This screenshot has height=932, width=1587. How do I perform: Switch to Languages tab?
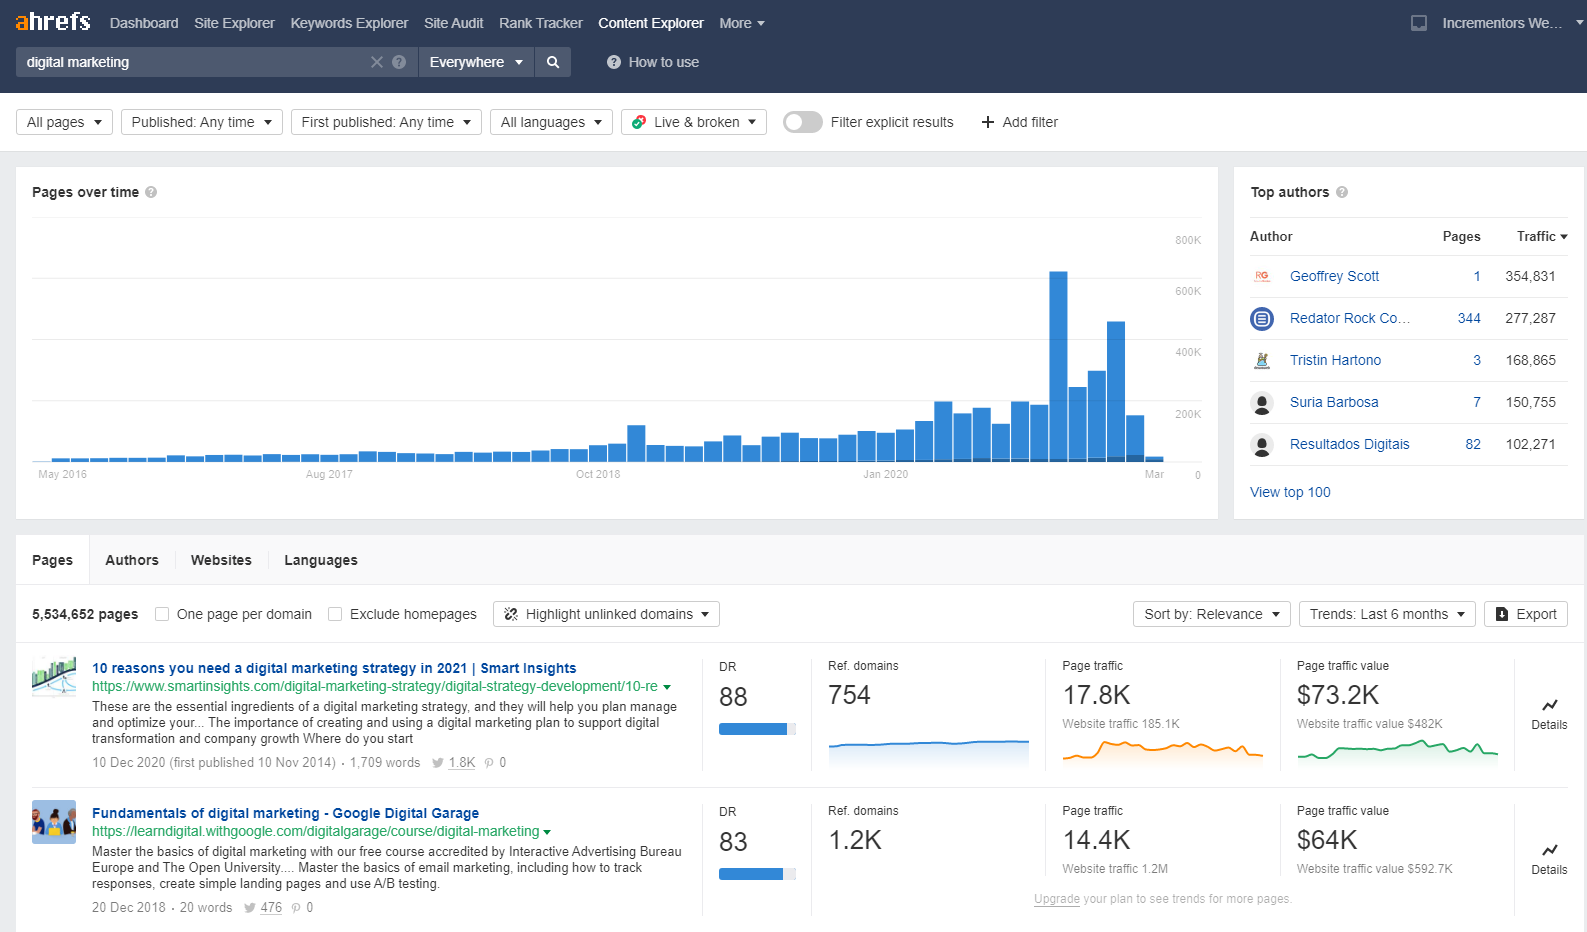[321, 560]
